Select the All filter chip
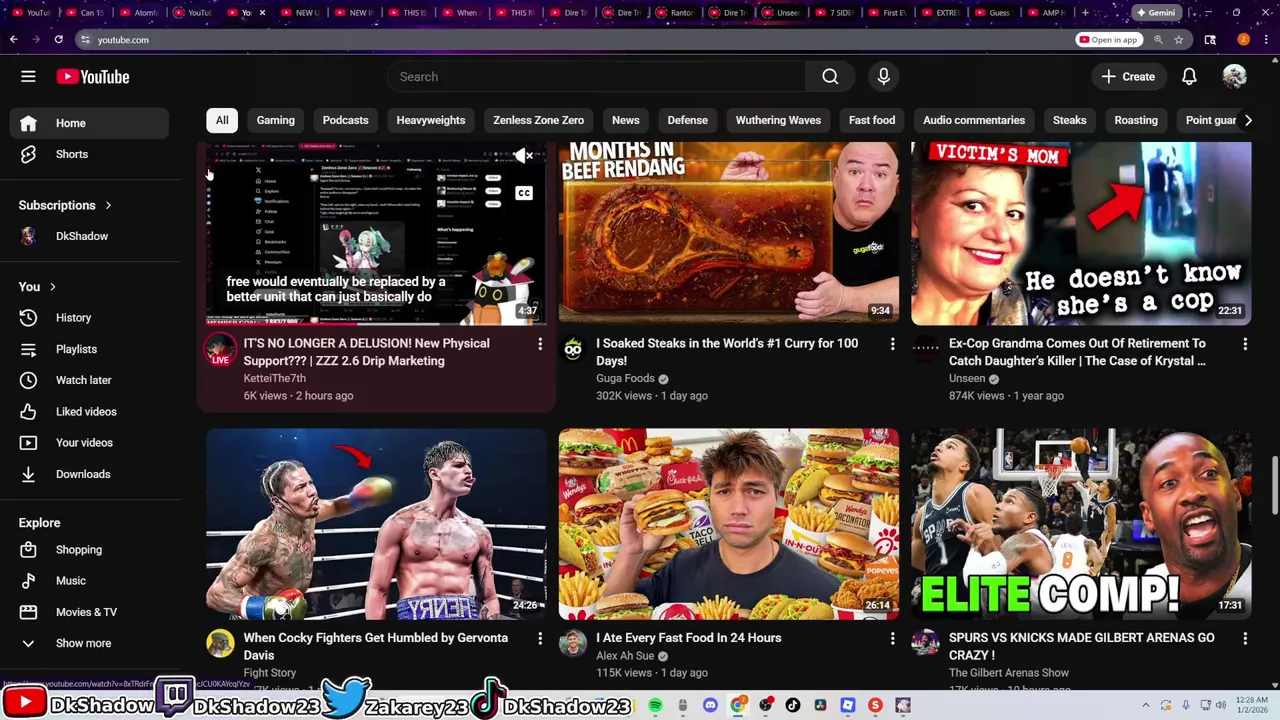This screenshot has height=720, width=1280. [222, 120]
